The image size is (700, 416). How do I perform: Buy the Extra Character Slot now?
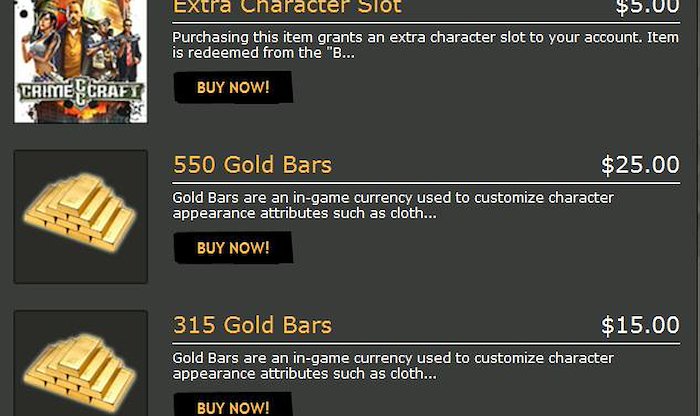233,87
